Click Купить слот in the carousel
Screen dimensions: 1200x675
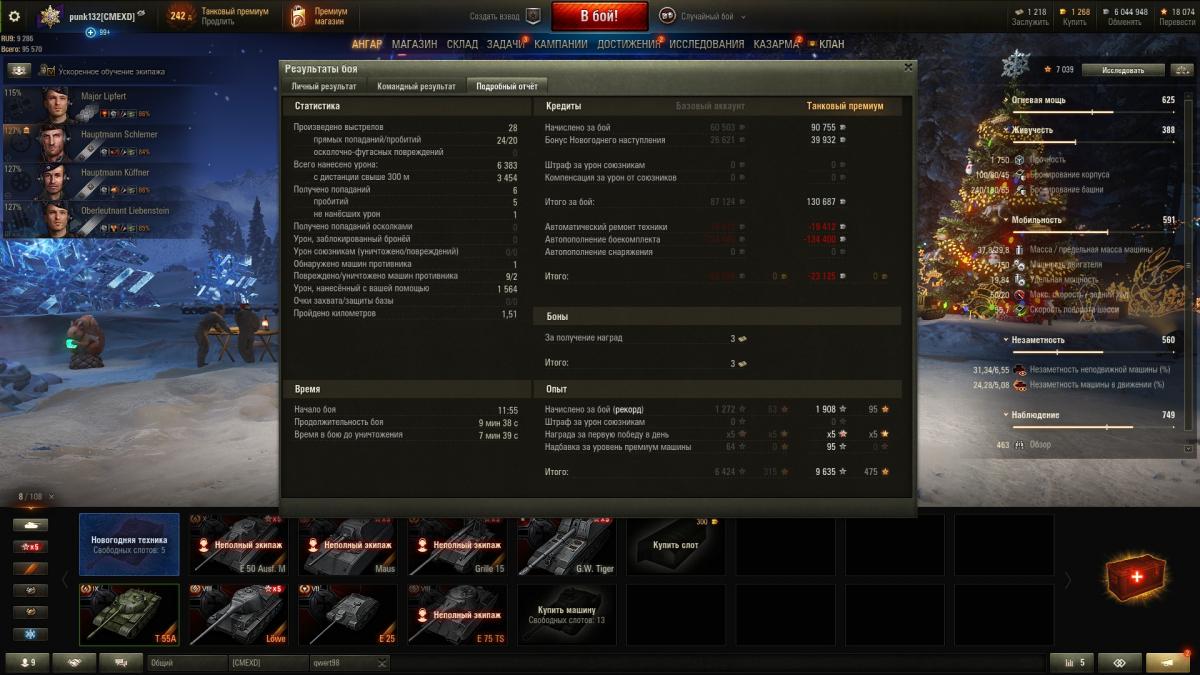click(676, 545)
